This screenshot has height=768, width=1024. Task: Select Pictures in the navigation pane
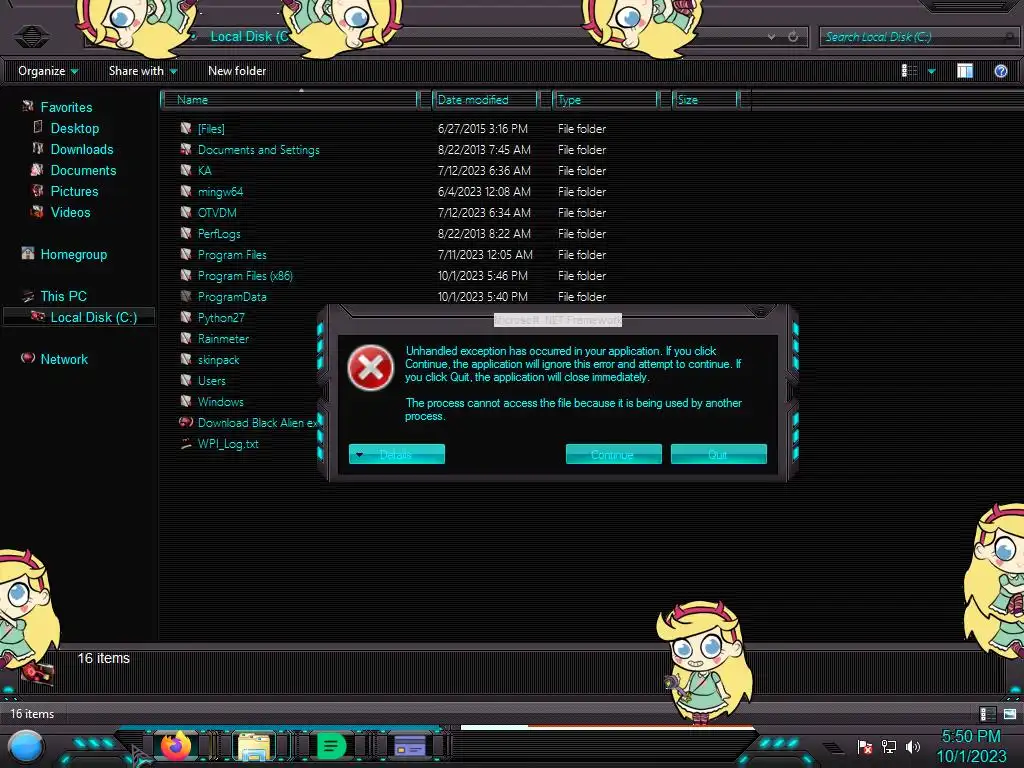[74, 191]
